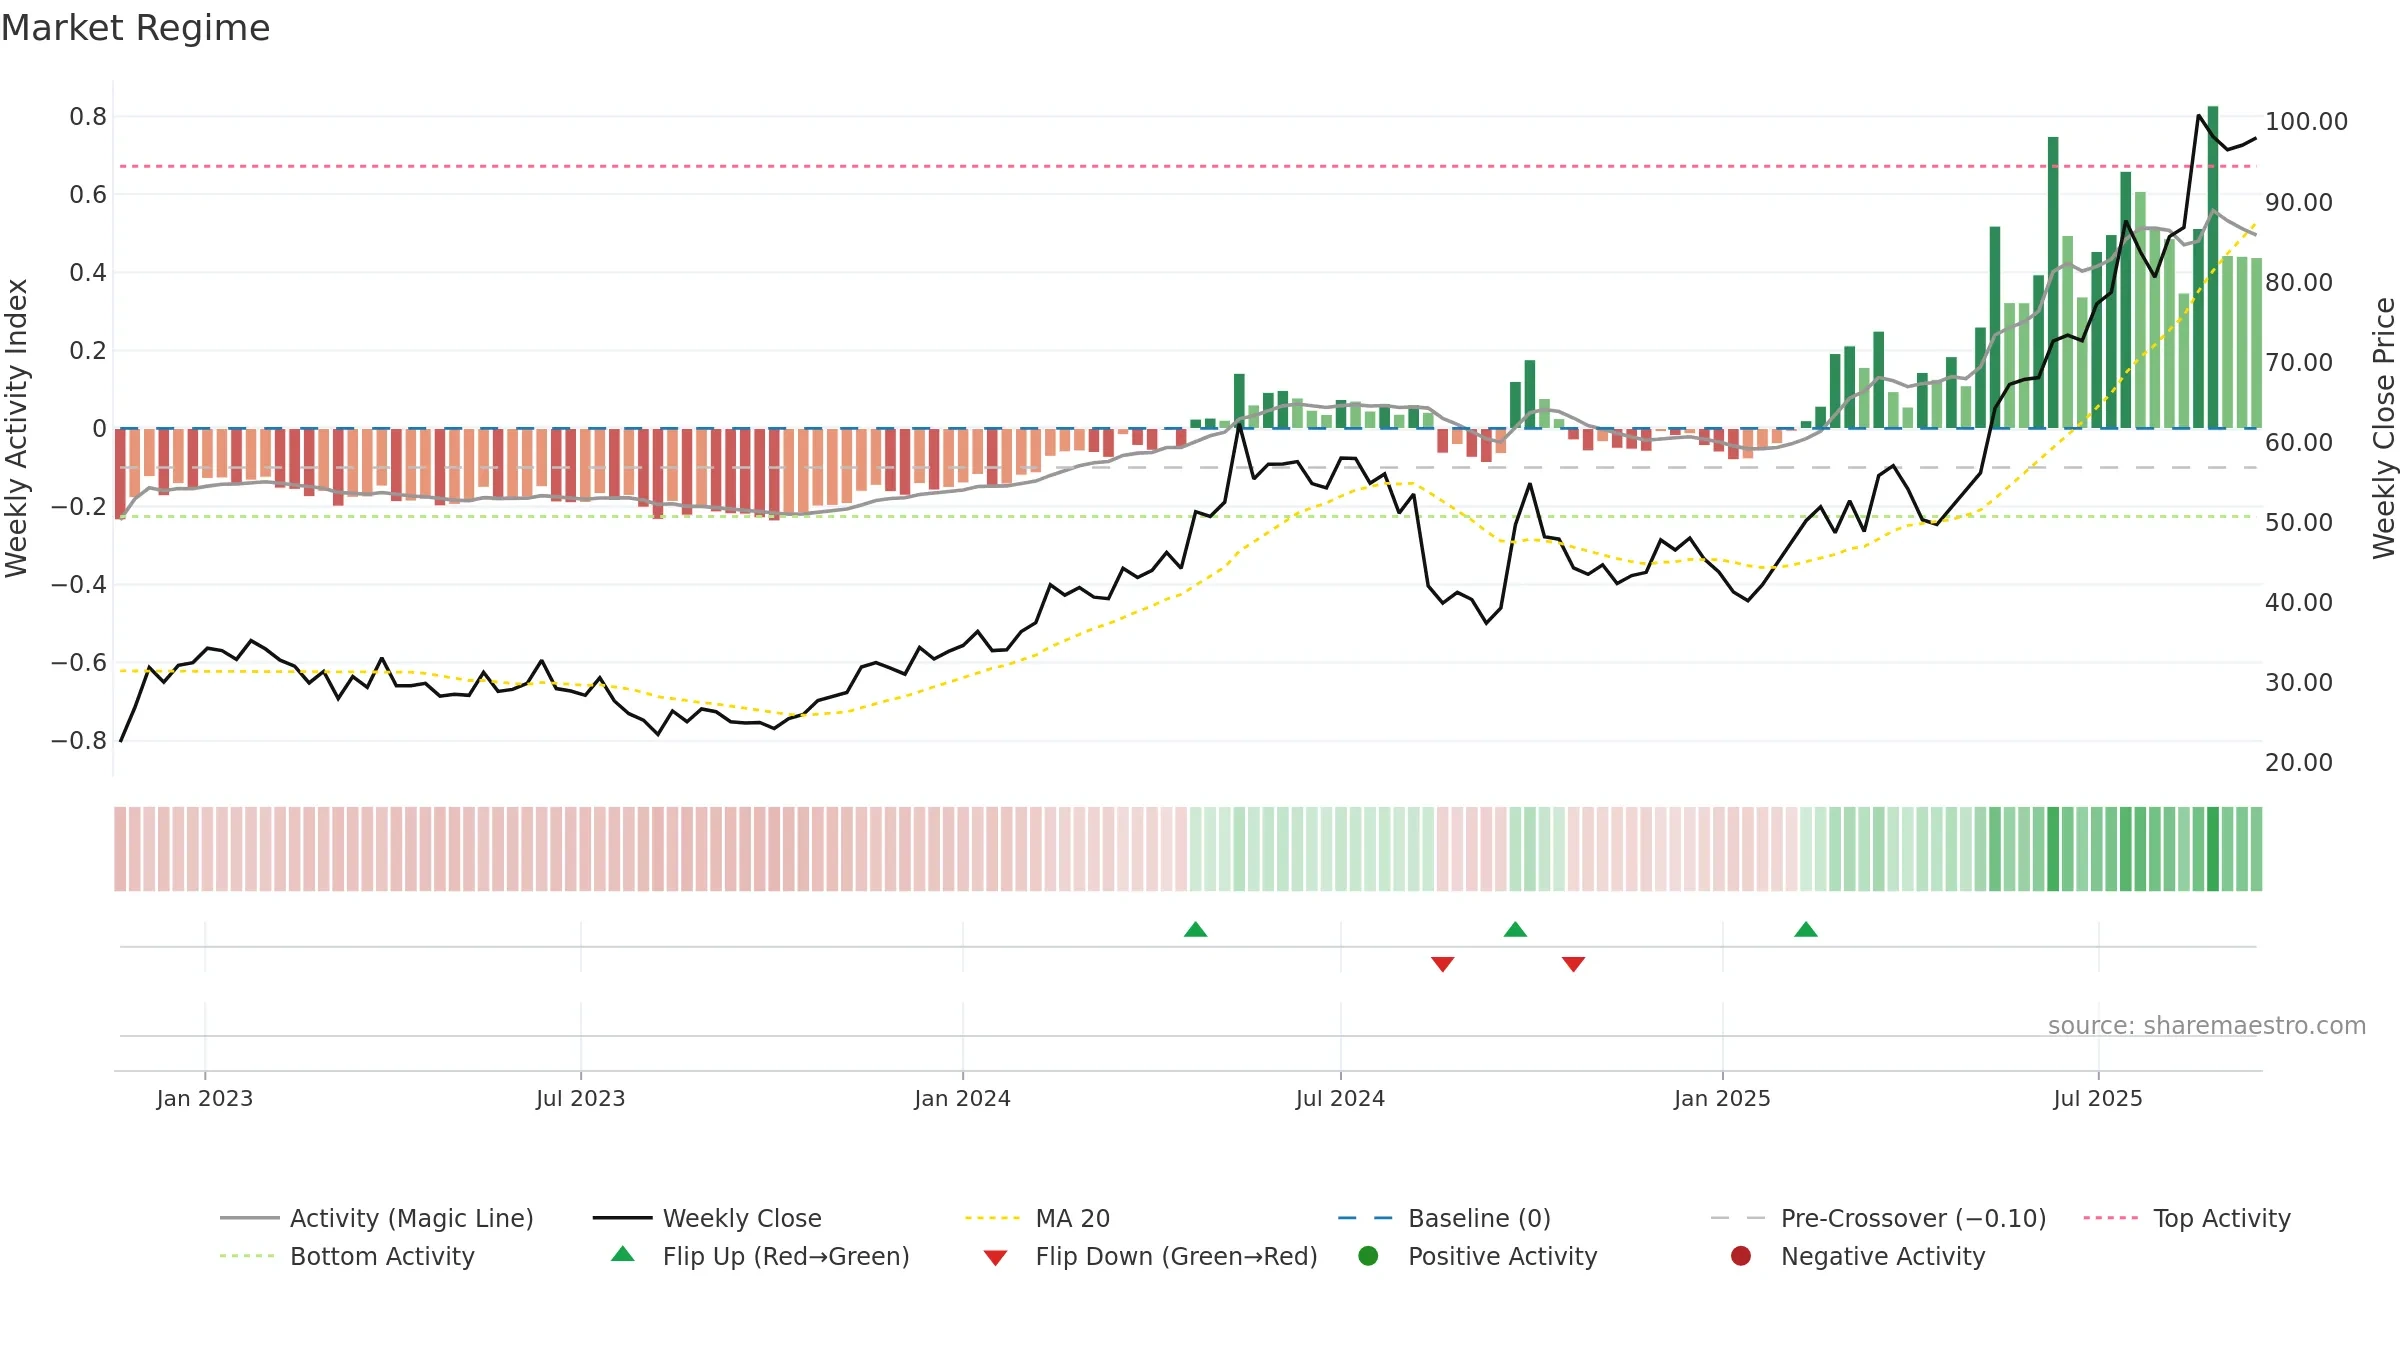
Task: Click the dark red Negative Activity legend dot
Action: point(1741,1256)
